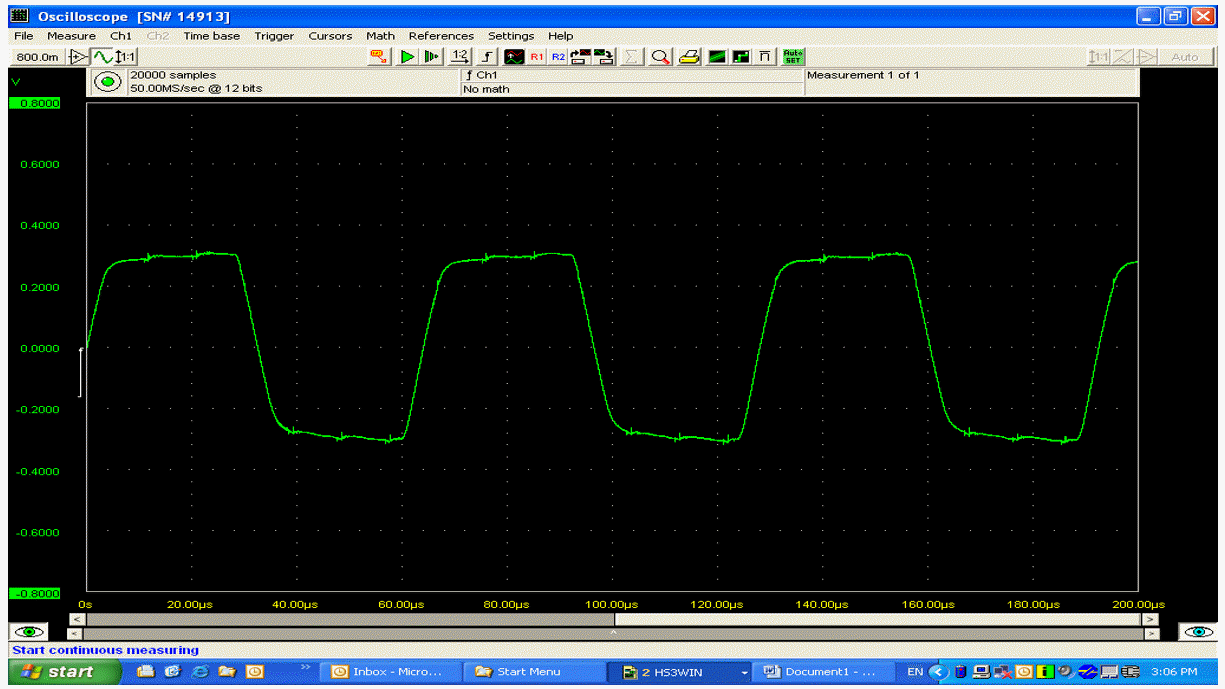
Task: Toggle the left eye visibility button
Action: click(x=30, y=632)
